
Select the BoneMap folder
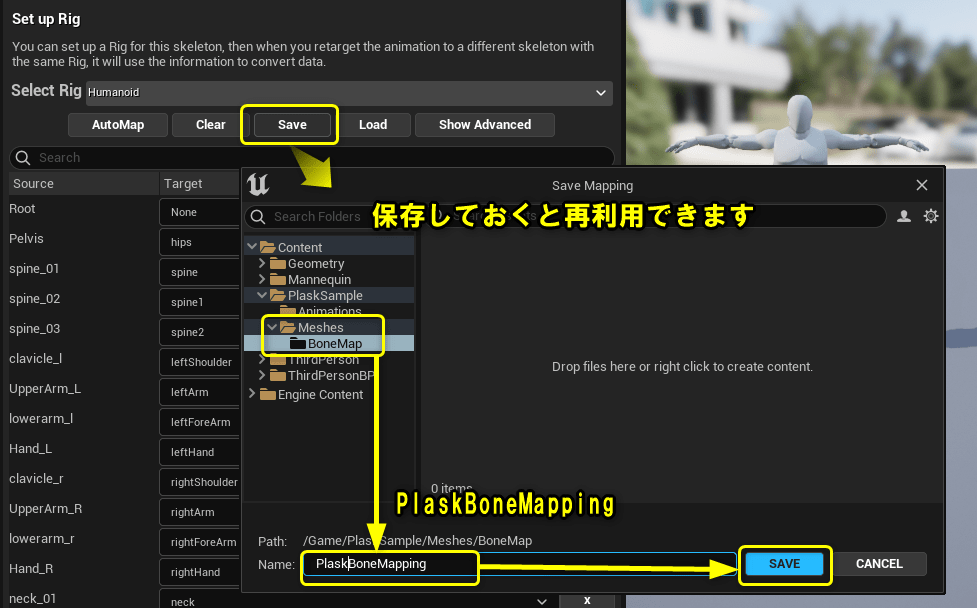pyautogui.click(x=335, y=343)
